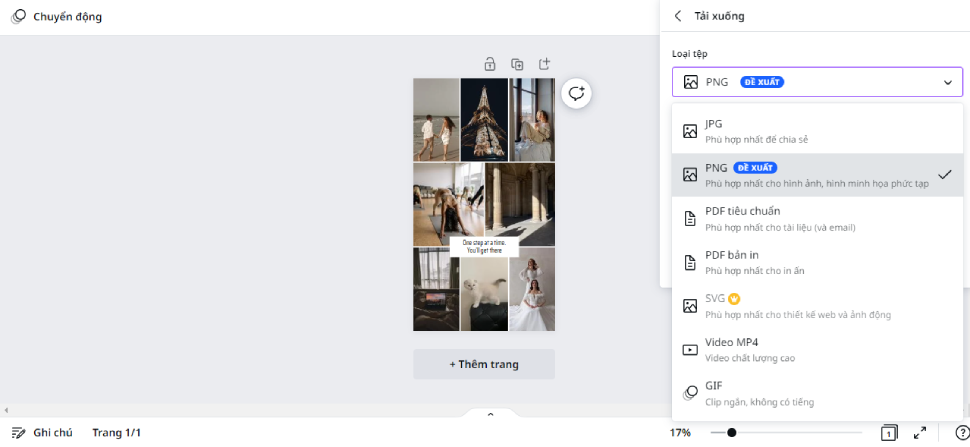Click + Thêm trang button

484,364
